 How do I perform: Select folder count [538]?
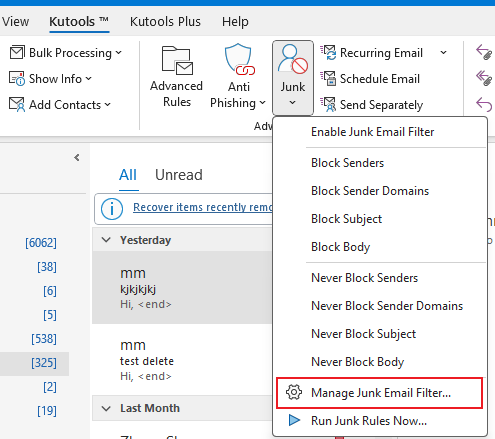44,339
